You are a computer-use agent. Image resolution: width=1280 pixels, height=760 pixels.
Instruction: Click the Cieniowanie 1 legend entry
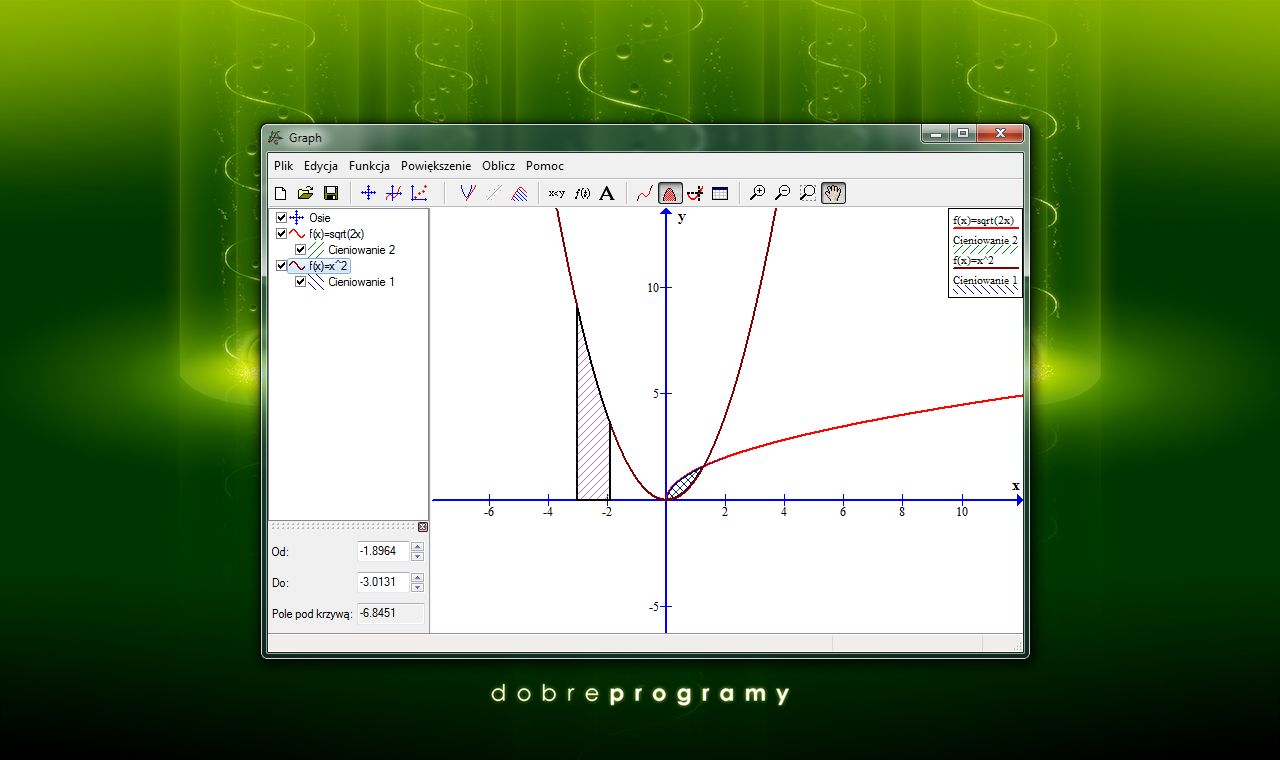pyautogui.click(x=985, y=282)
